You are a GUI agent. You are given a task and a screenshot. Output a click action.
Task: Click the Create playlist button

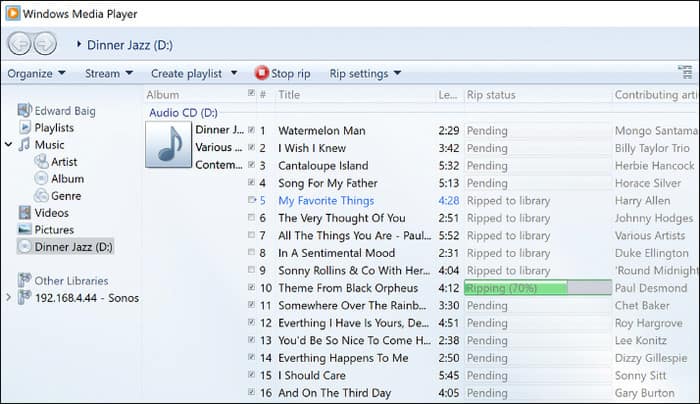click(186, 73)
